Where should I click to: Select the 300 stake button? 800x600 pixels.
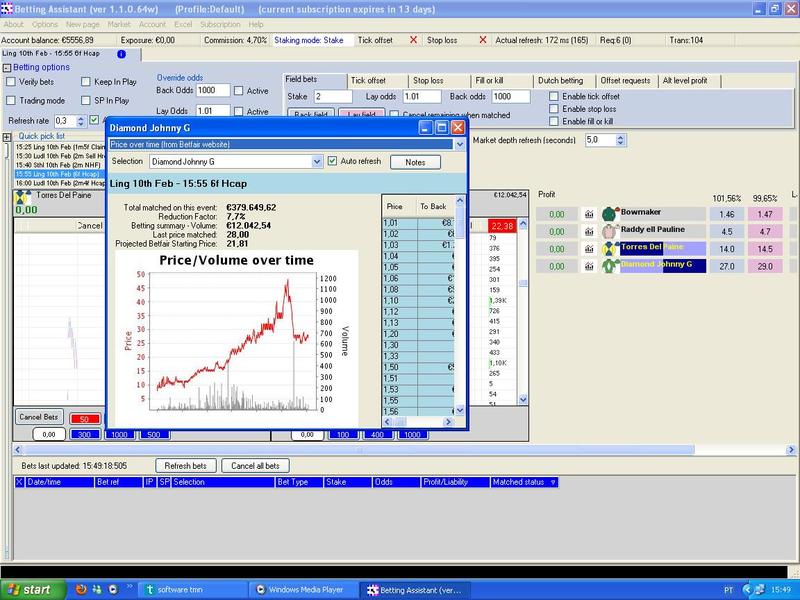(85, 435)
